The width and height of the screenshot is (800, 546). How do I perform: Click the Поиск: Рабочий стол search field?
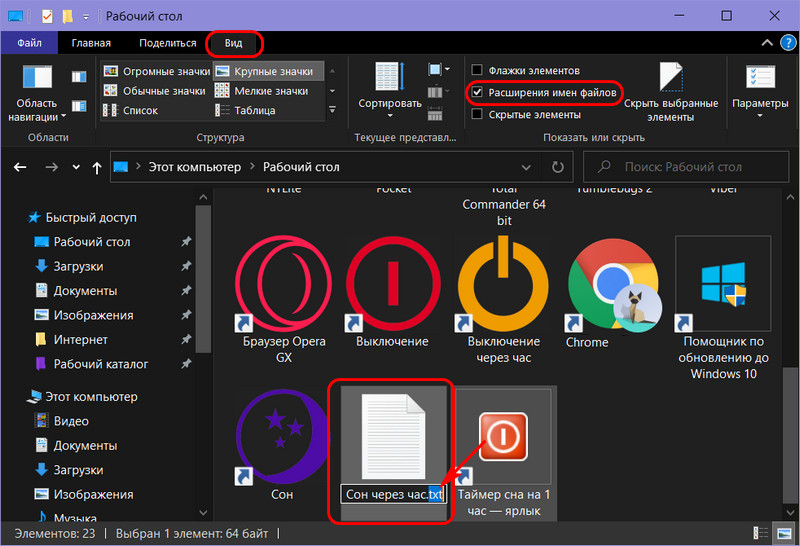686,167
